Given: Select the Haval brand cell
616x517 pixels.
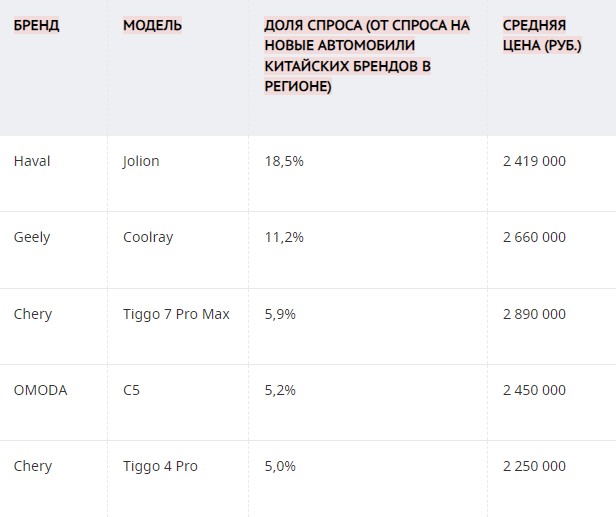Looking at the screenshot, I should (32, 161).
